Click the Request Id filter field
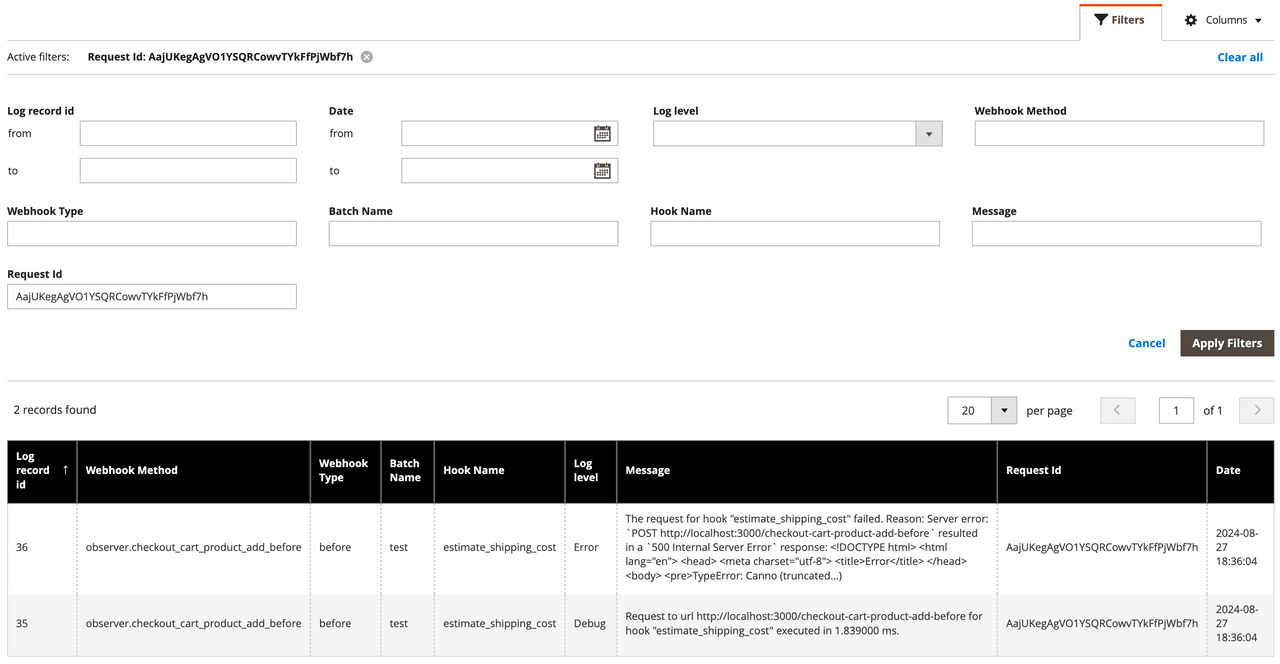Viewport: 1280px width, 664px height. coord(152,296)
